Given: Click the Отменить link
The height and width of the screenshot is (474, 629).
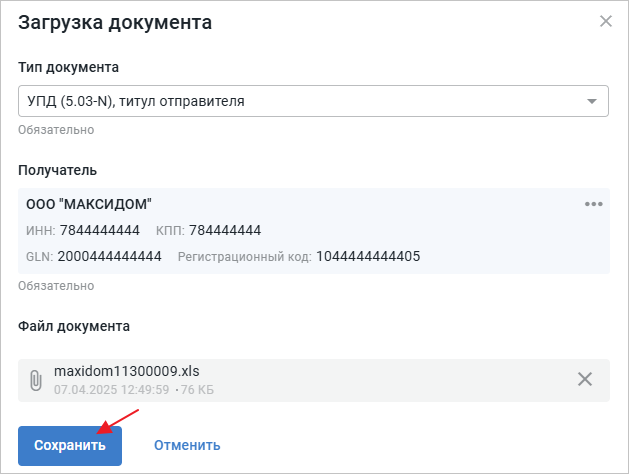Looking at the screenshot, I should coord(187,445).
